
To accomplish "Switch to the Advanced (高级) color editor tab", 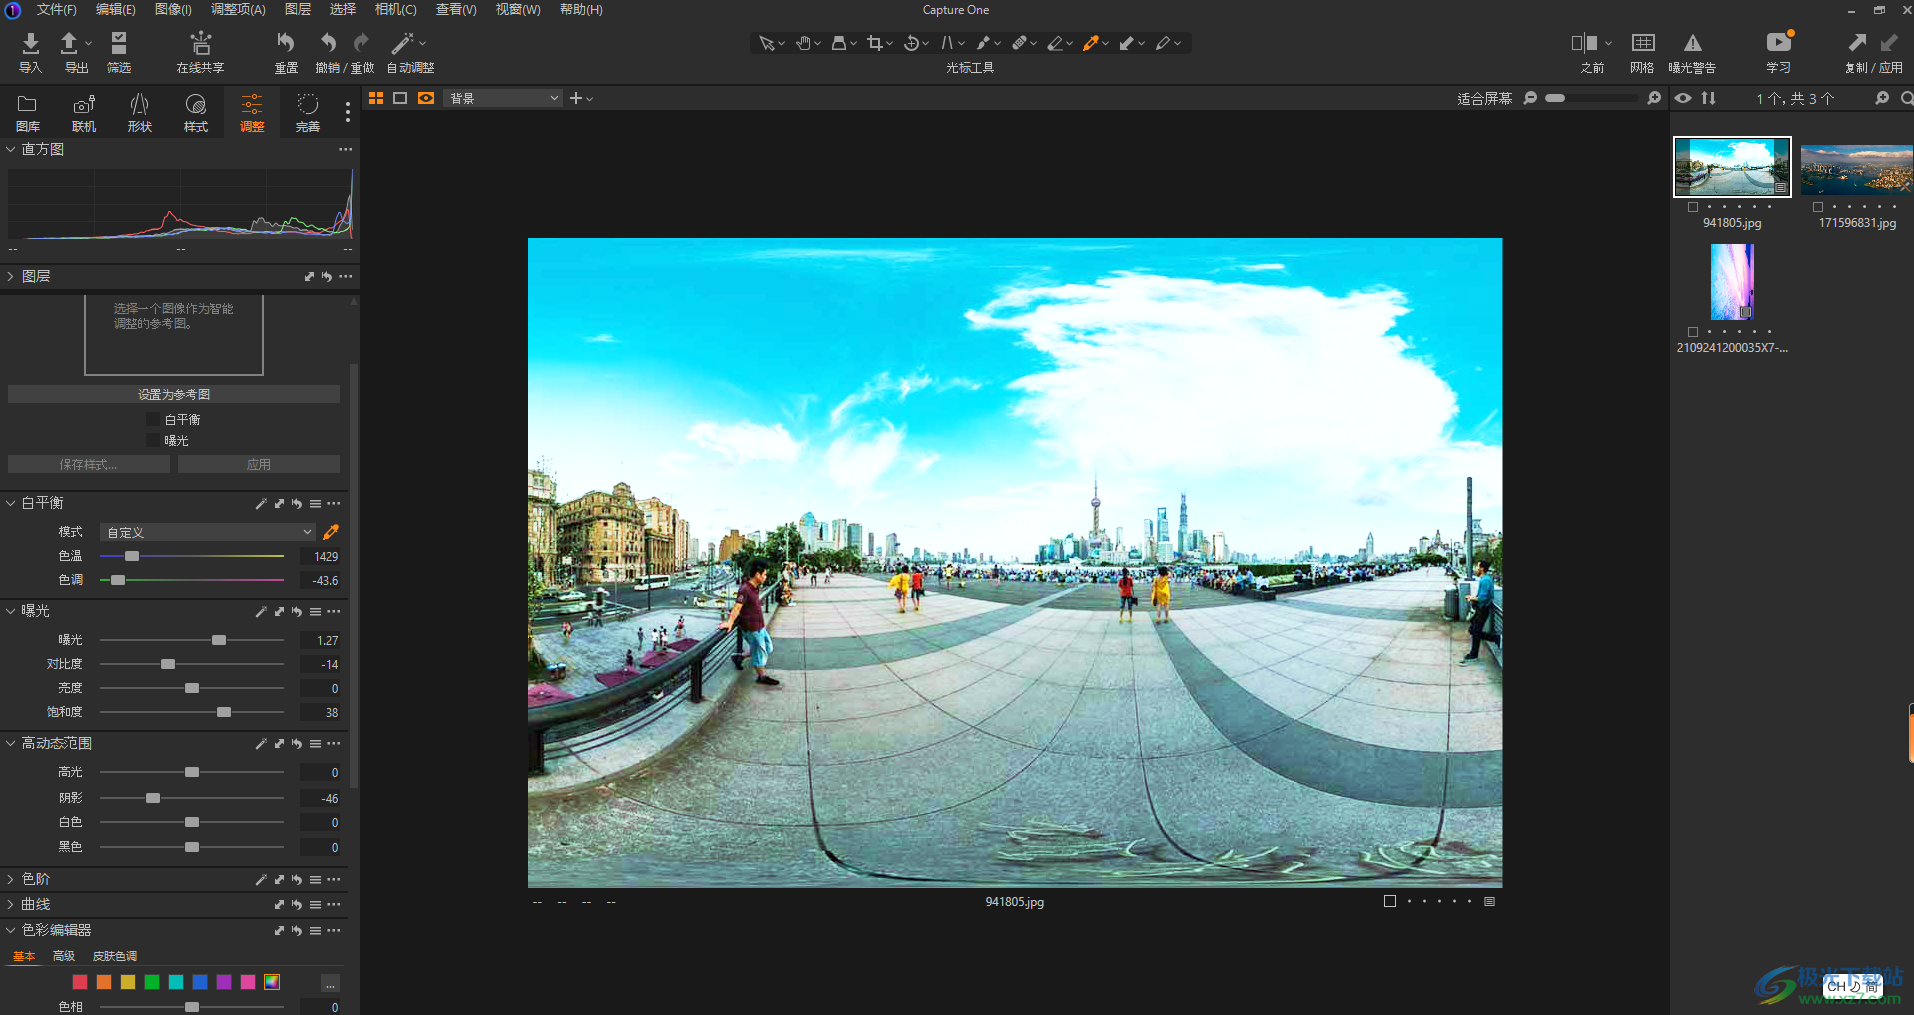I will tap(64, 956).
